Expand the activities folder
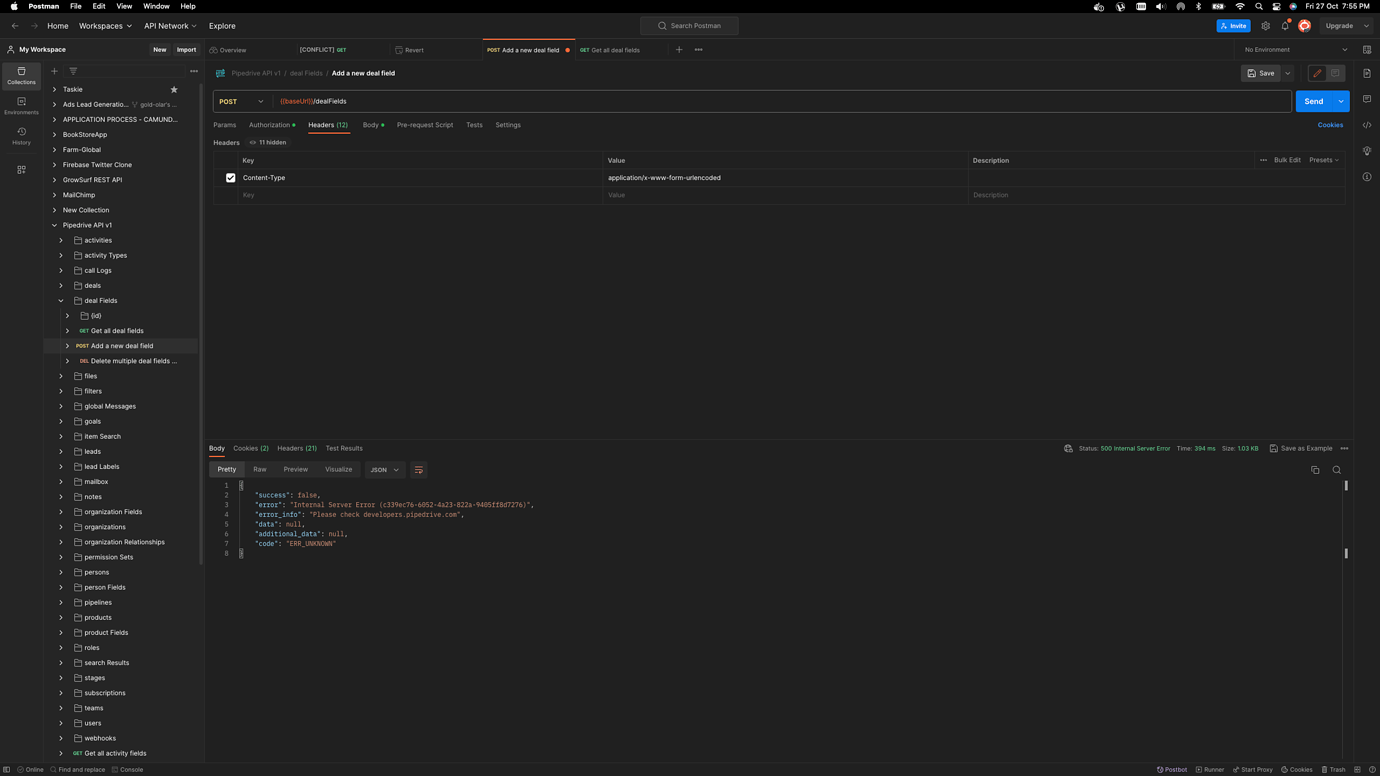The width and height of the screenshot is (1380, 776). [61, 240]
